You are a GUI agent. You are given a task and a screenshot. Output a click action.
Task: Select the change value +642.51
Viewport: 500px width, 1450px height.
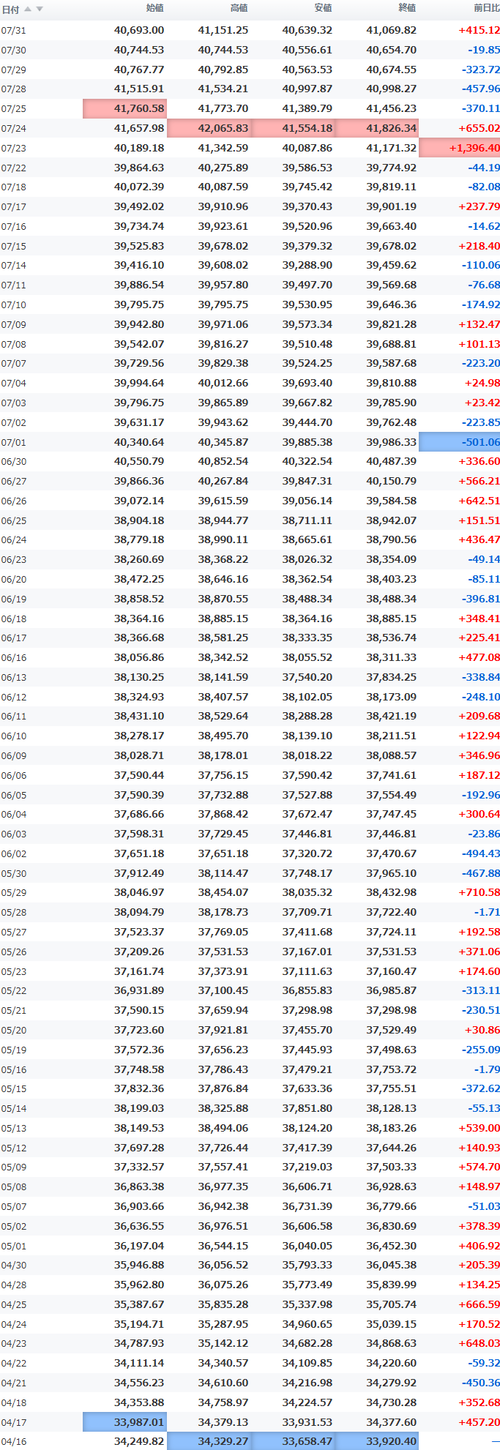point(477,500)
